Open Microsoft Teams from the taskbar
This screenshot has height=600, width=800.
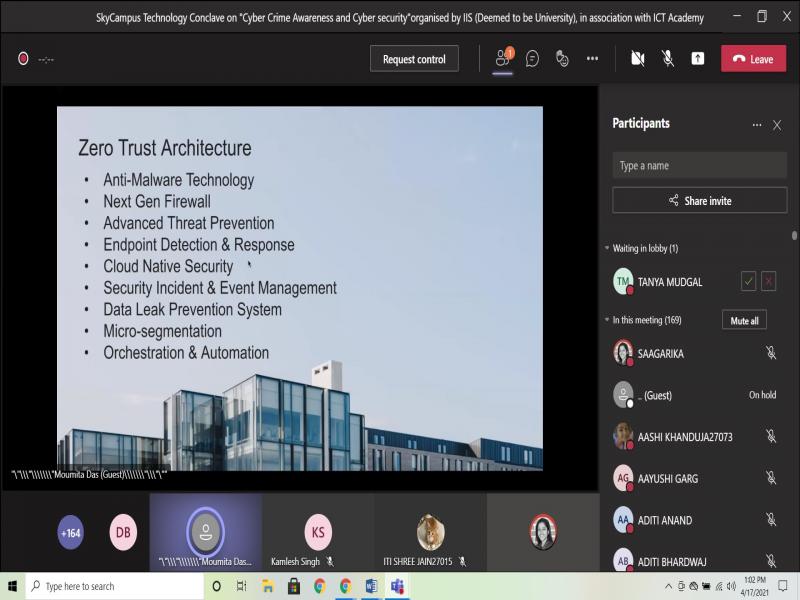[397, 586]
